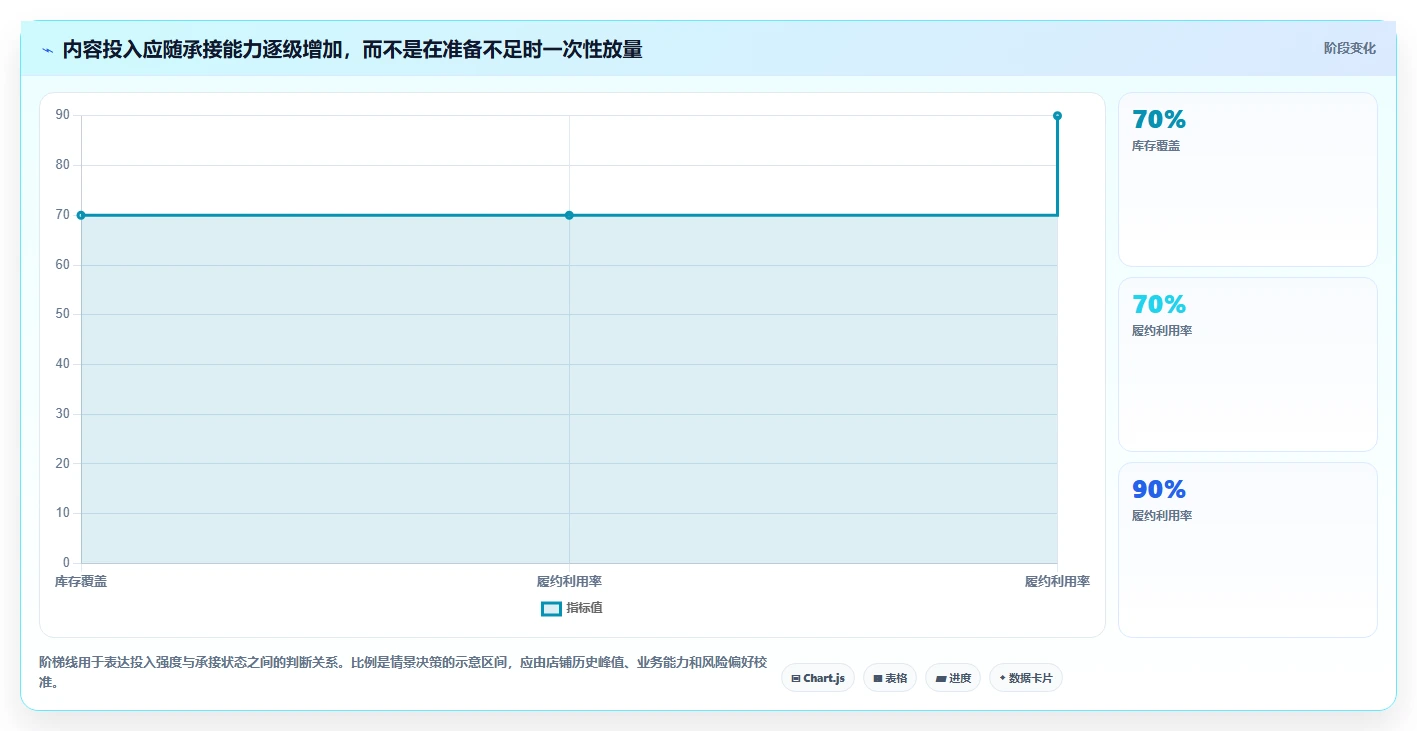Click y-axis label 10
The image size is (1417, 731).
(63, 513)
